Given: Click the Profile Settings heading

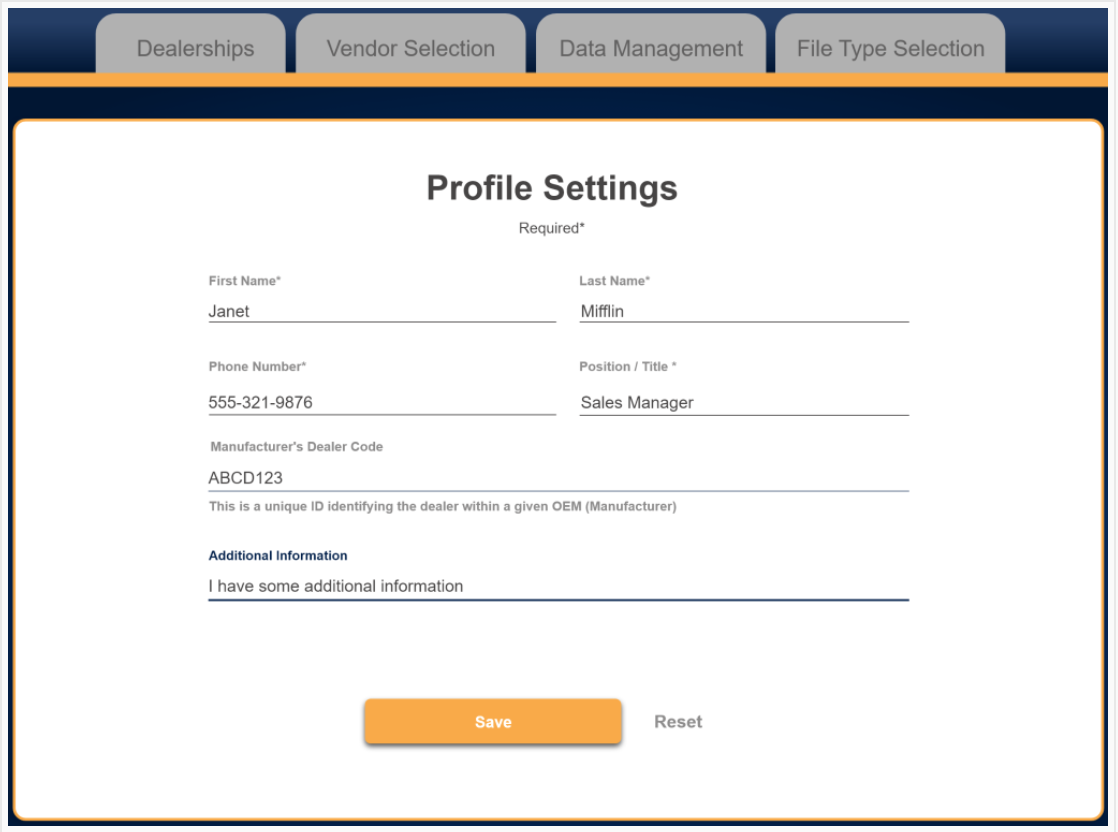Looking at the screenshot, I should (x=552, y=188).
